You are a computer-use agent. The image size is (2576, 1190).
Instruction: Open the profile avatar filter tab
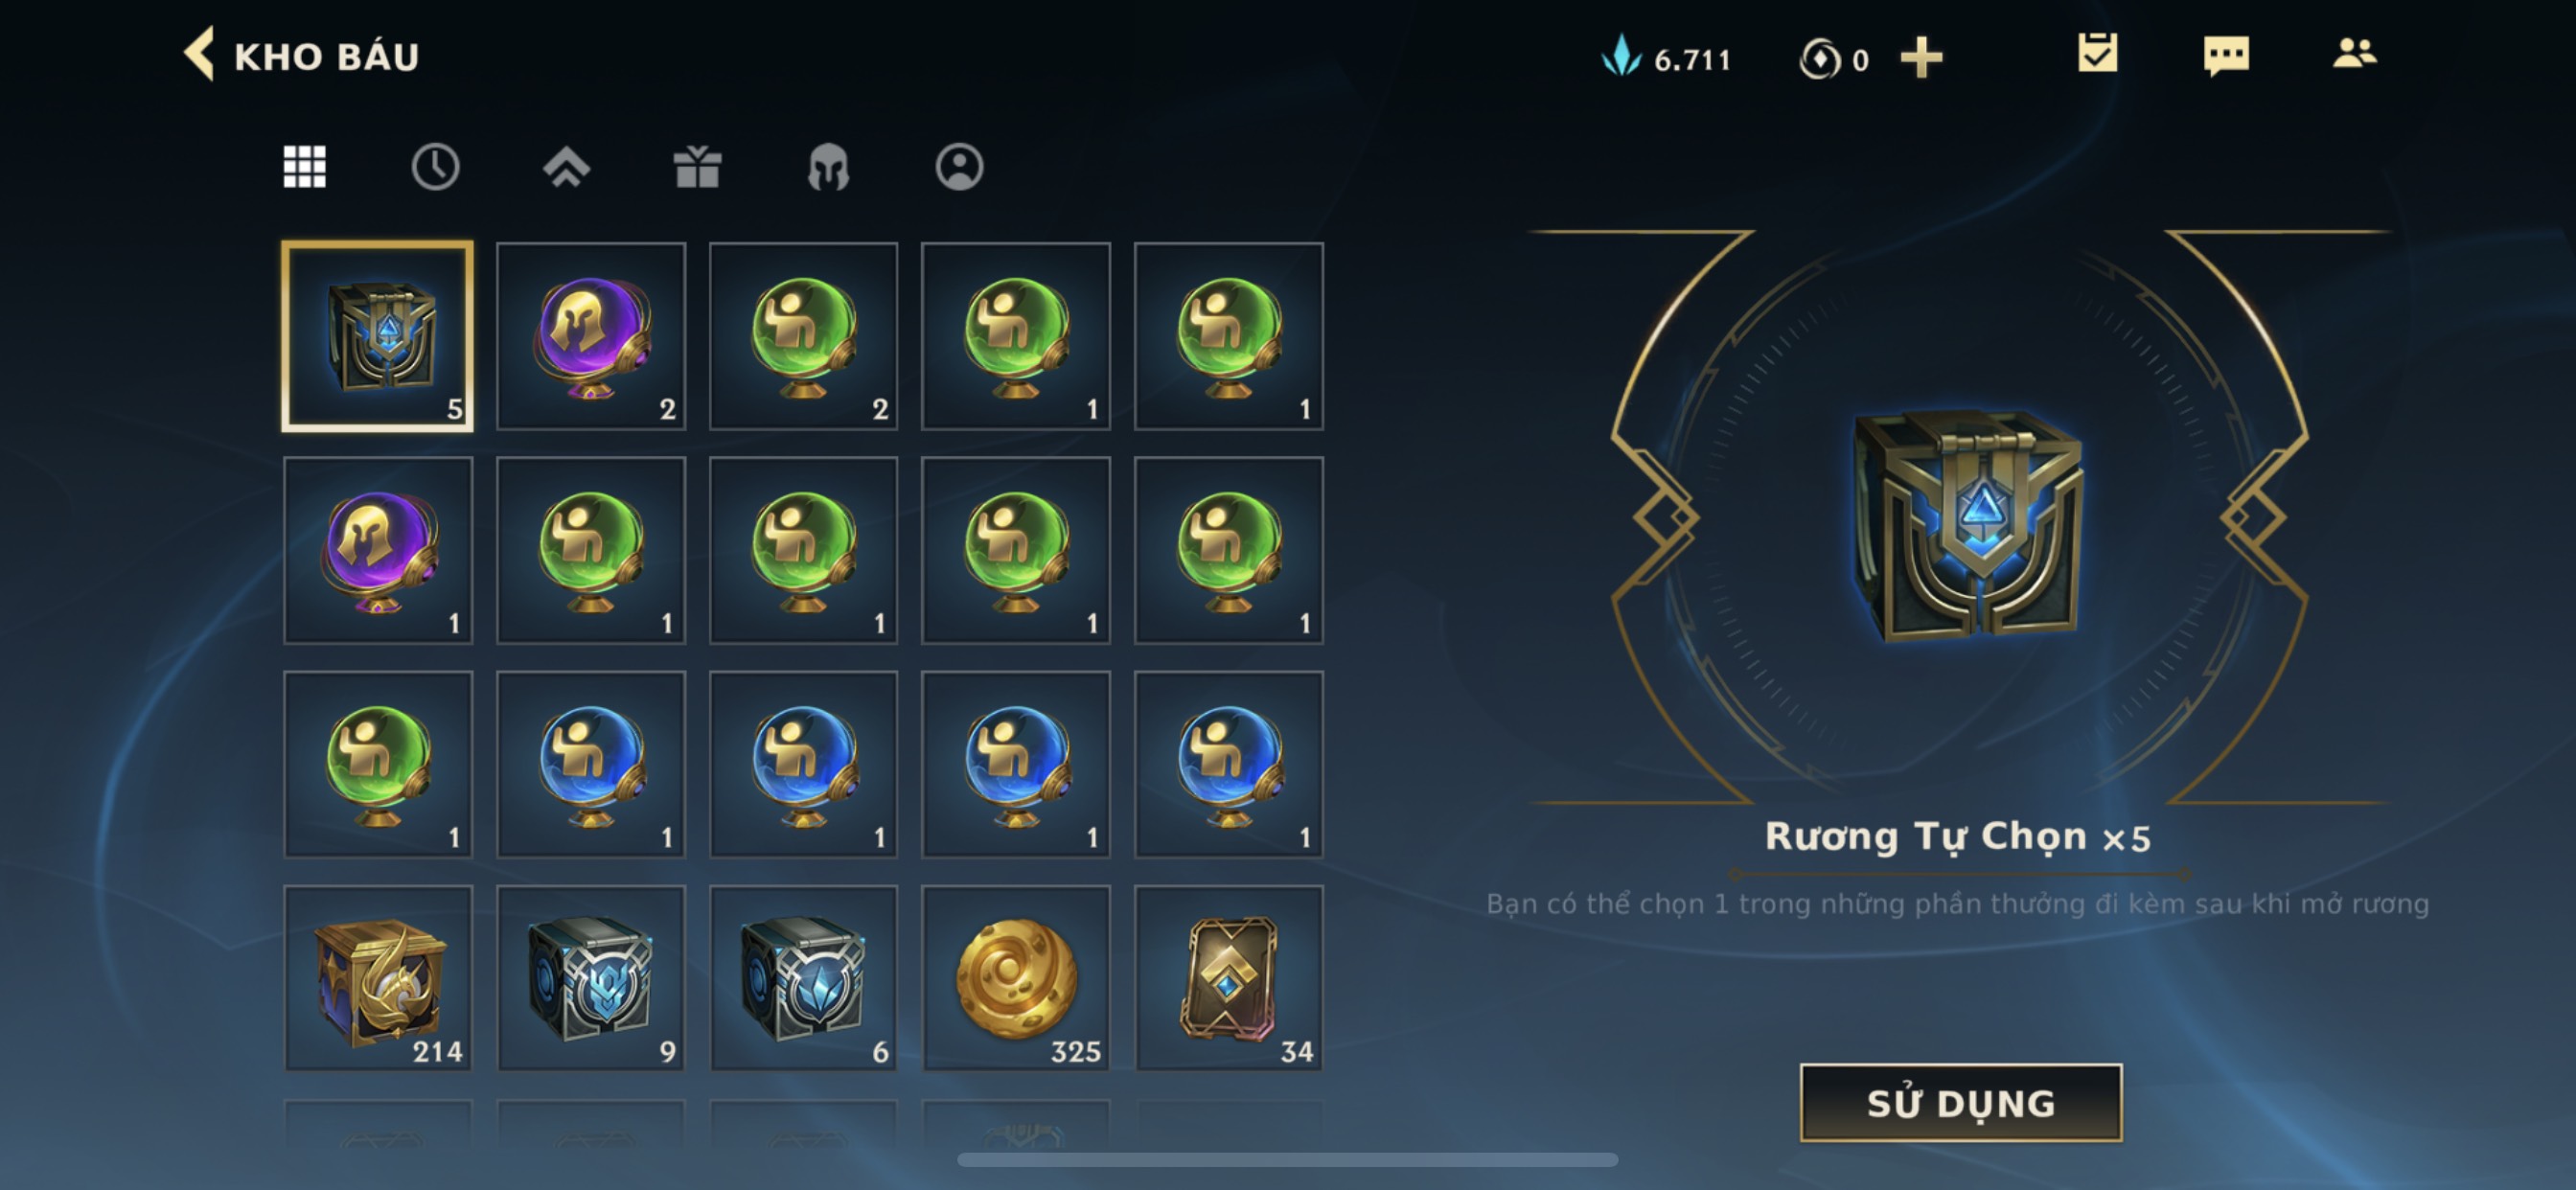(959, 166)
